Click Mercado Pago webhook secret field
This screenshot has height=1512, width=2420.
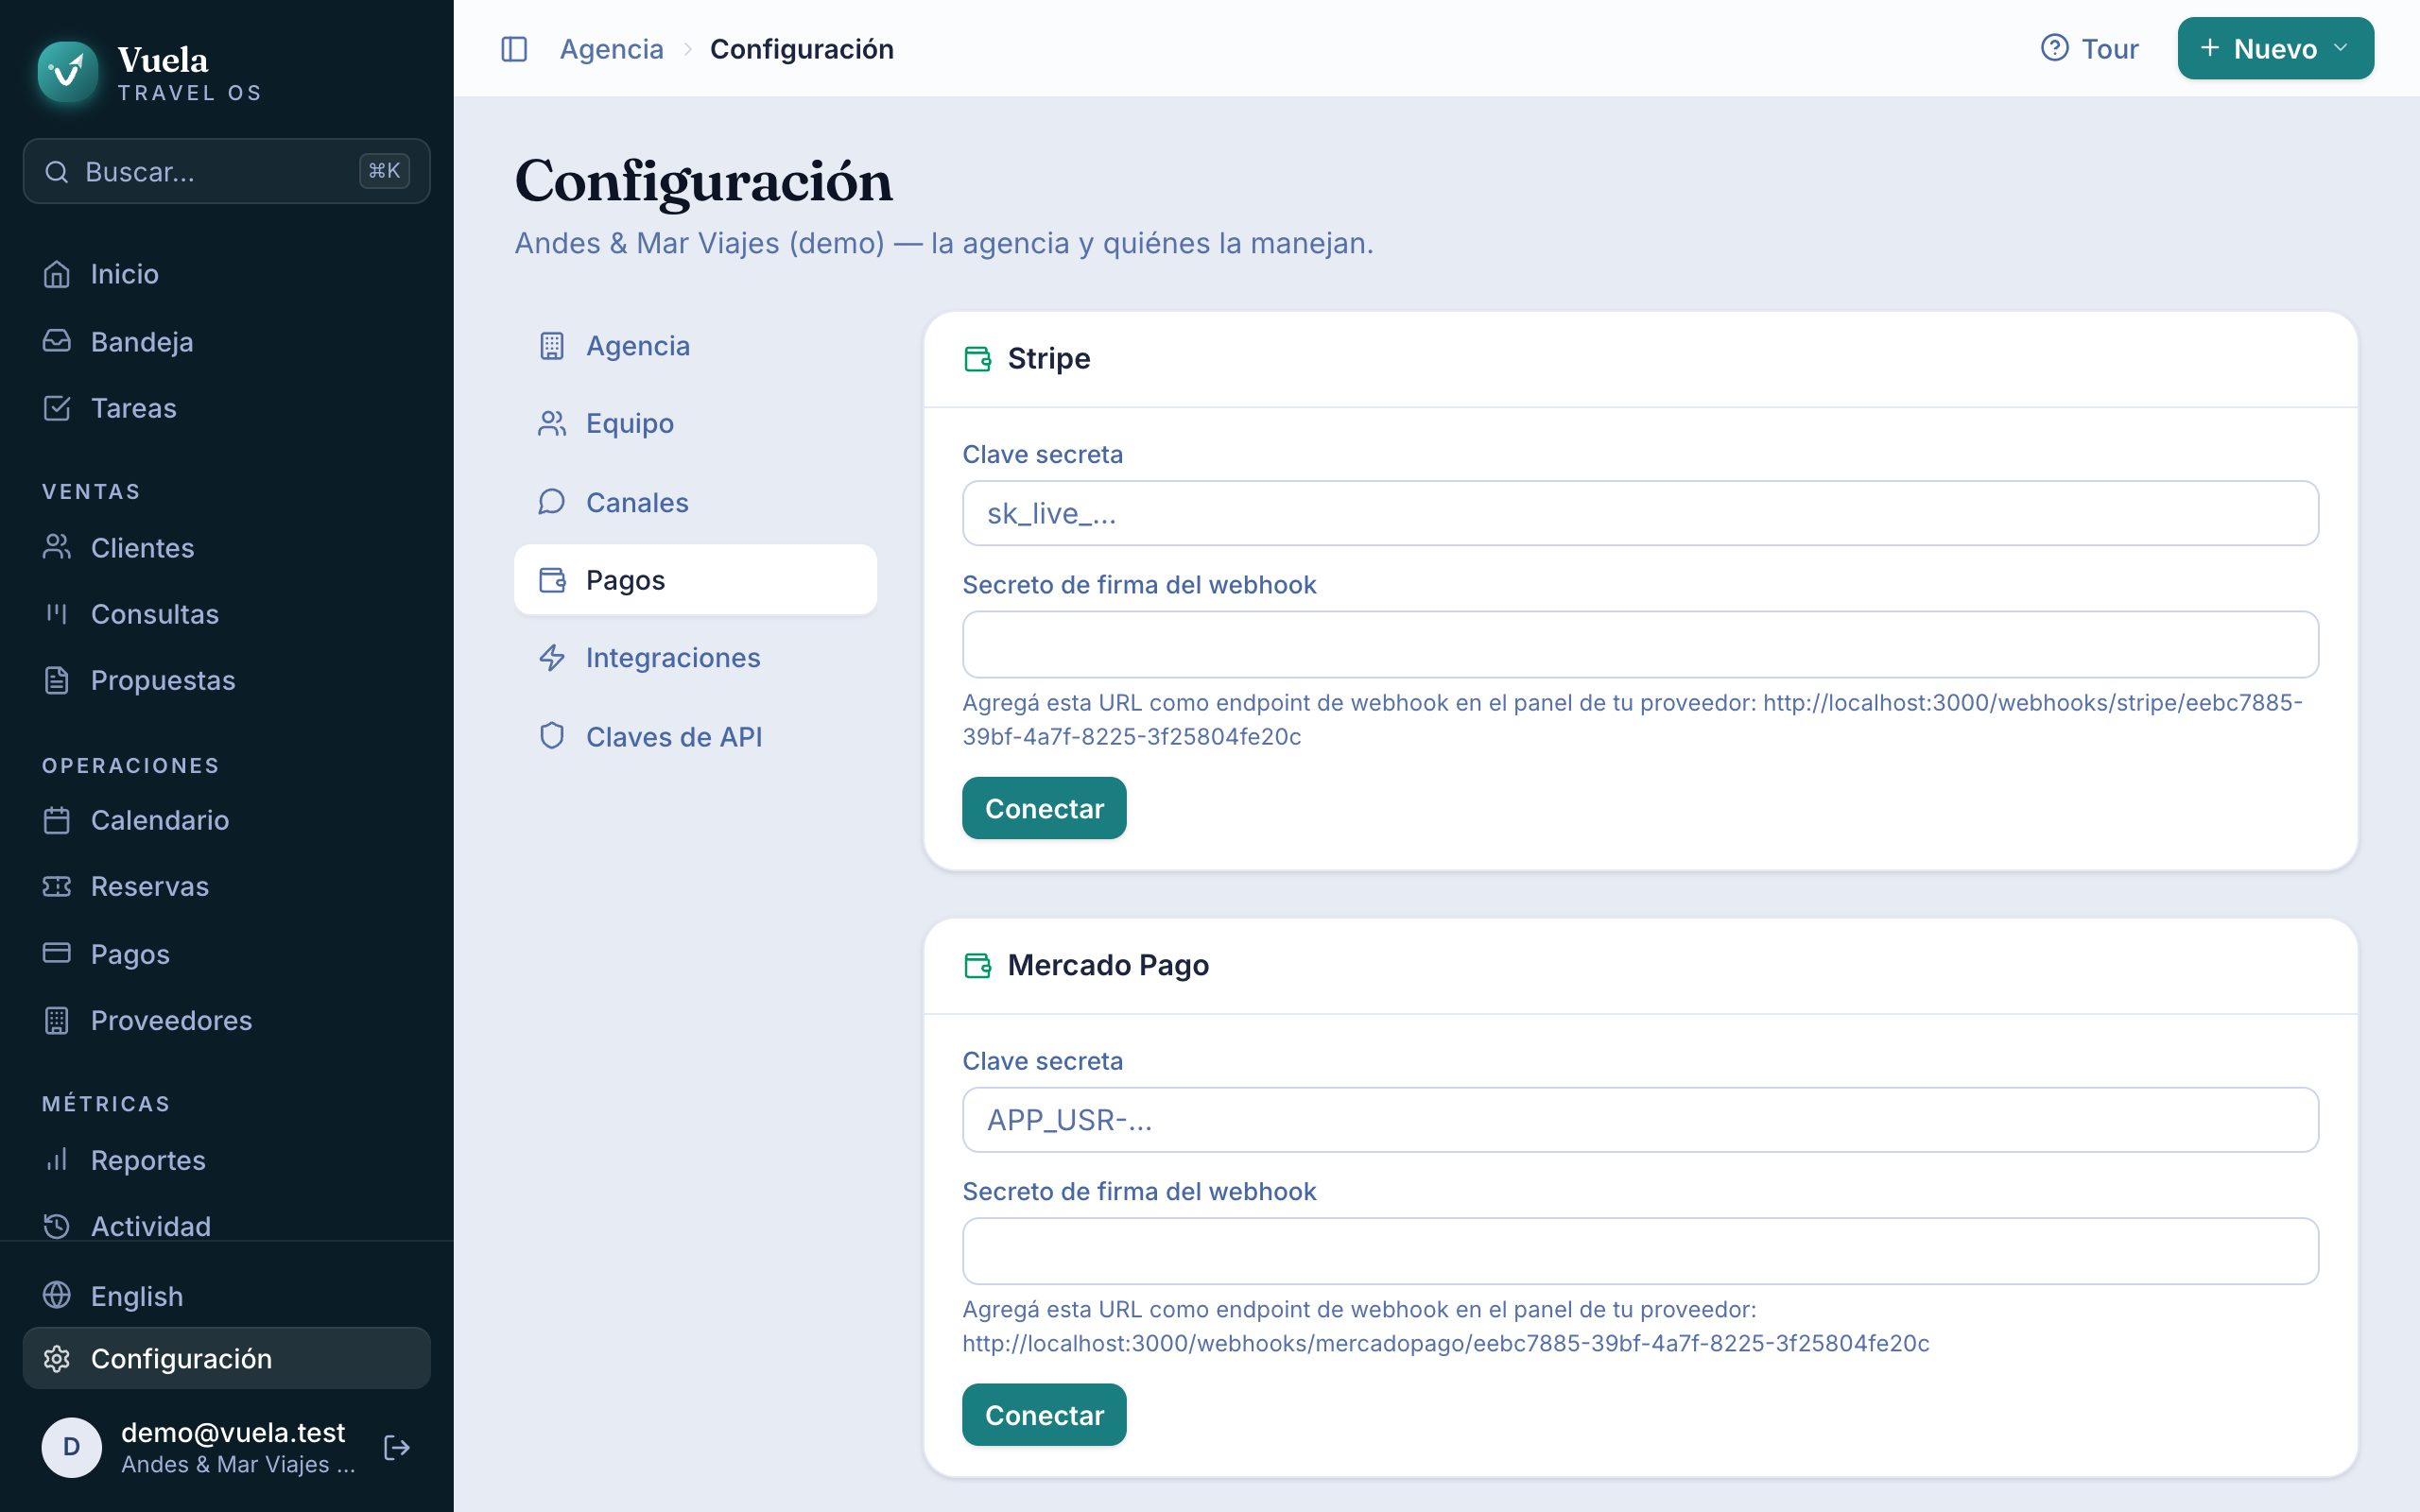point(1640,1251)
